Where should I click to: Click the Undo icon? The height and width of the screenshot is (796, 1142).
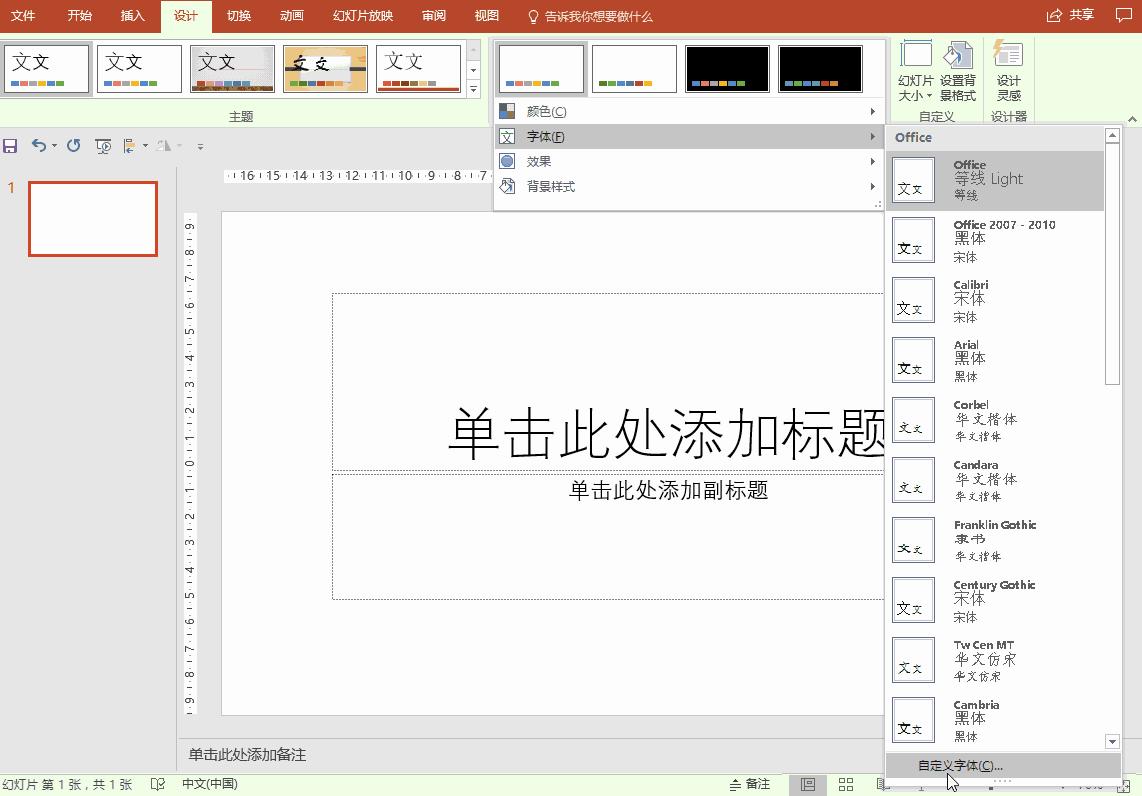[x=38, y=145]
